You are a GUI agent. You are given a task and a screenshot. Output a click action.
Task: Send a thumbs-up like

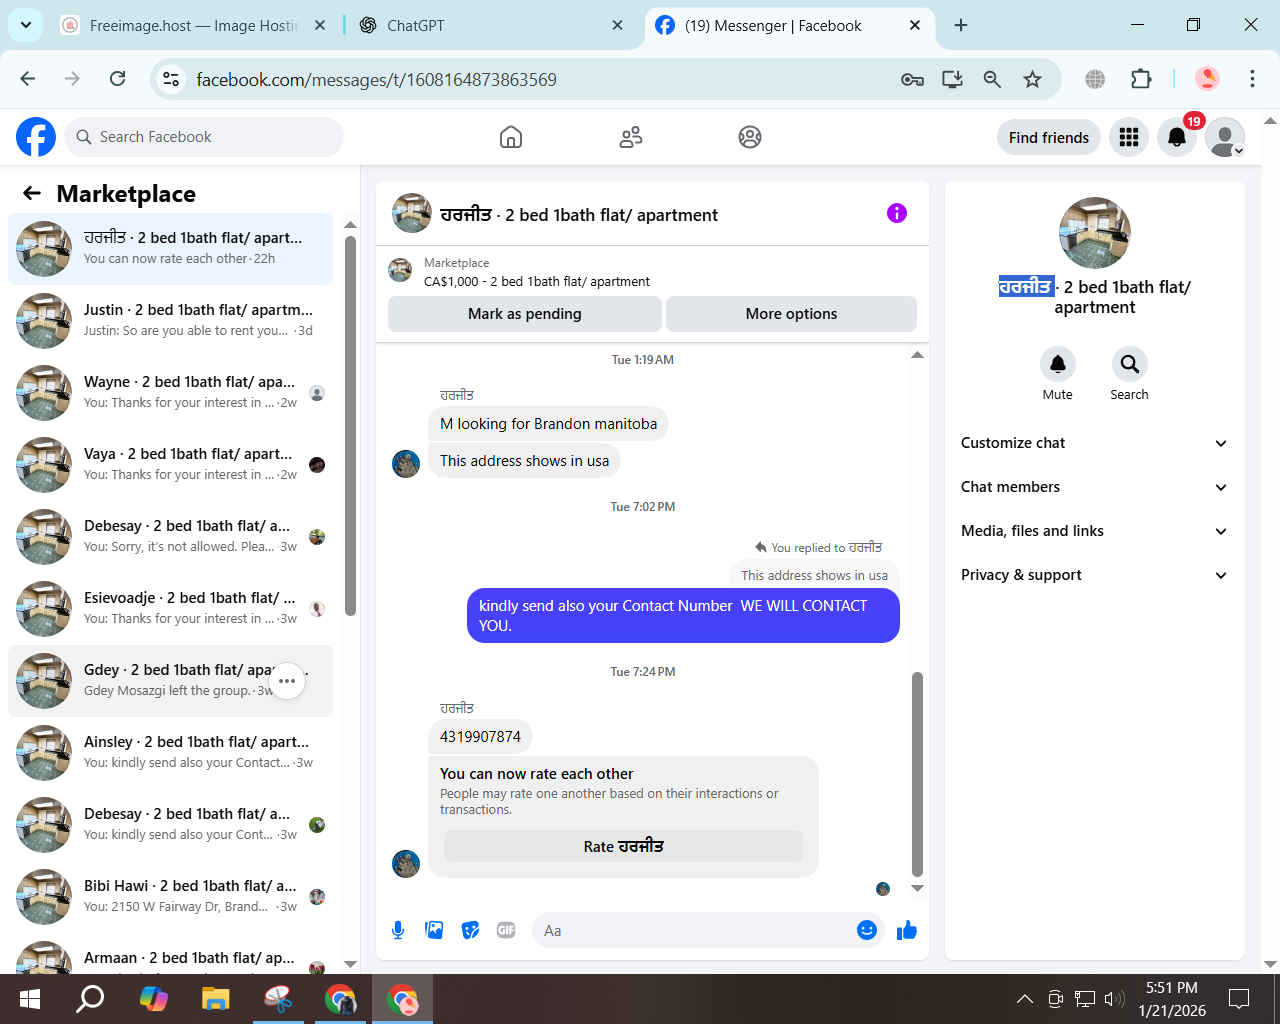907,930
